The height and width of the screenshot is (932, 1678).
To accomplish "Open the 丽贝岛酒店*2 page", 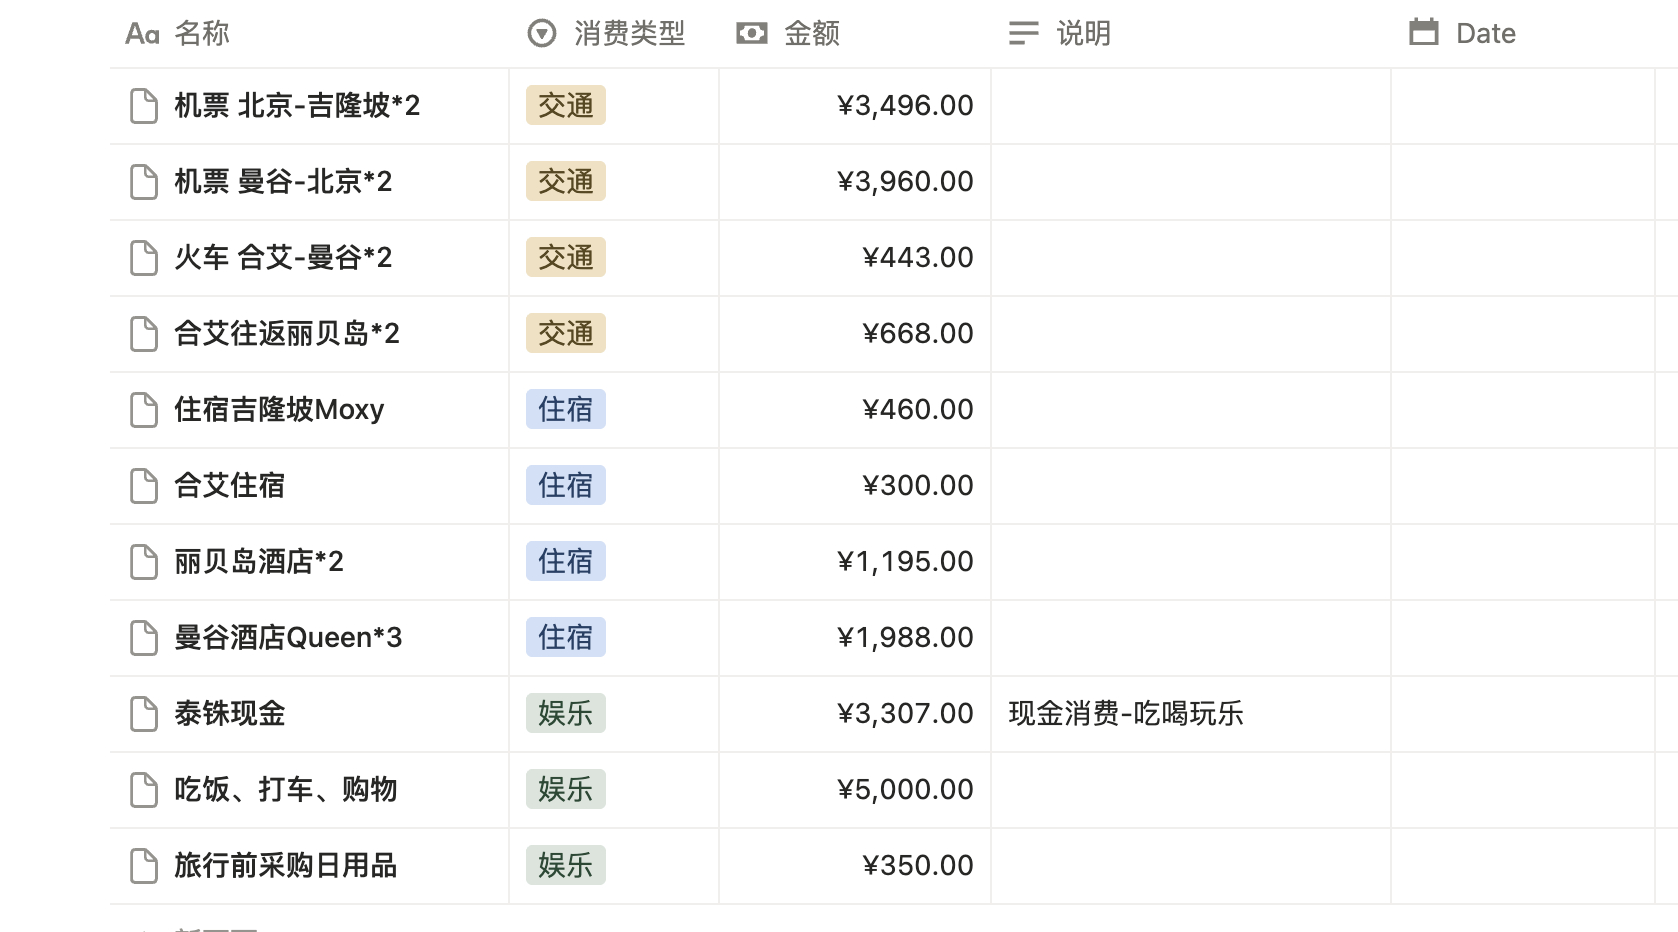I will [x=259, y=562].
